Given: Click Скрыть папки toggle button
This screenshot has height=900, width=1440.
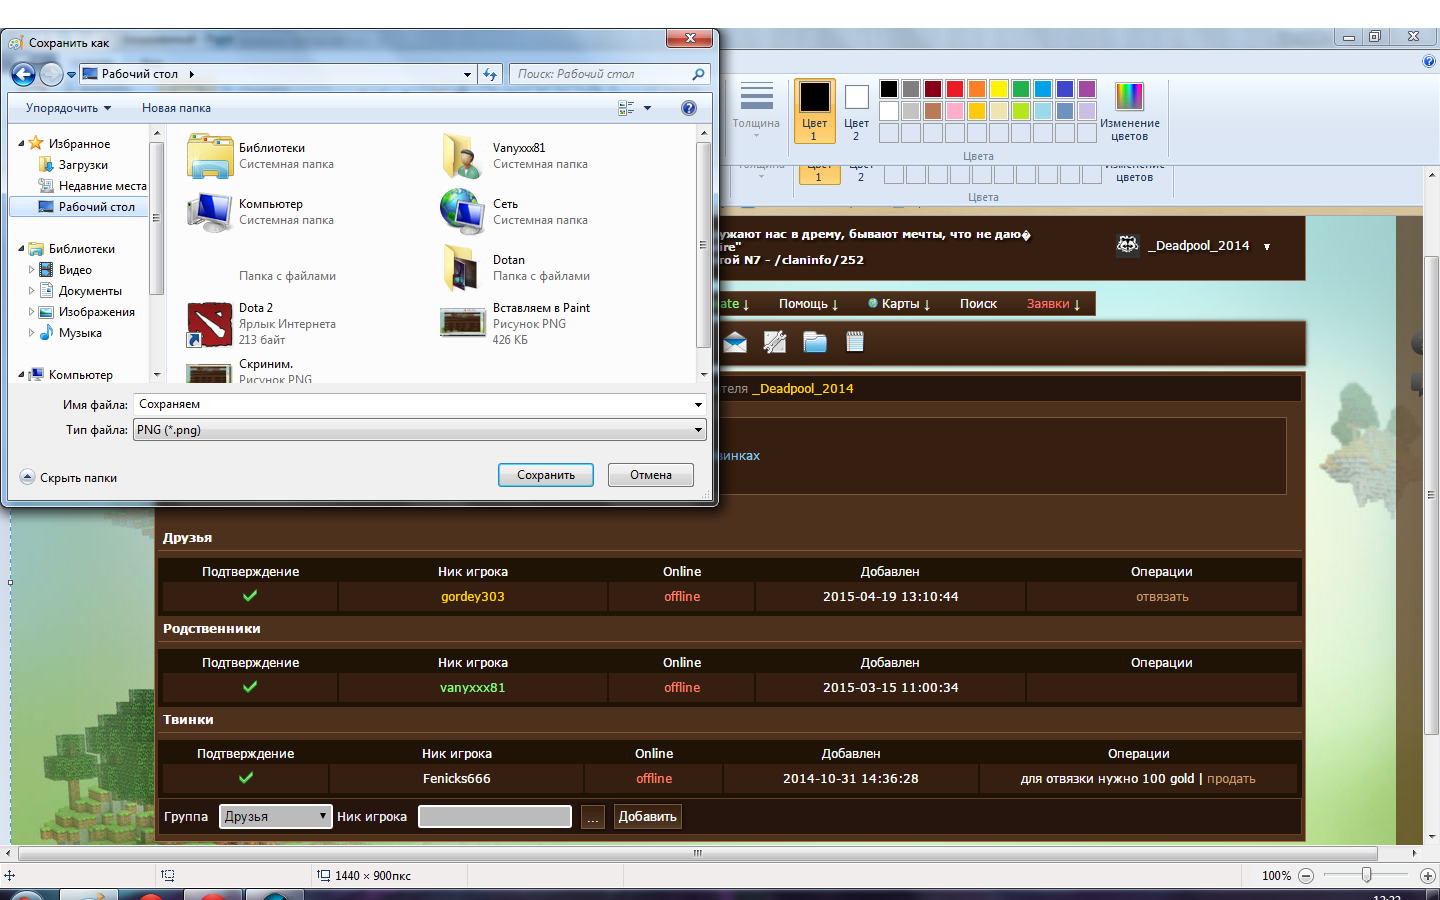Looking at the screenshot, I should [69, 478].
